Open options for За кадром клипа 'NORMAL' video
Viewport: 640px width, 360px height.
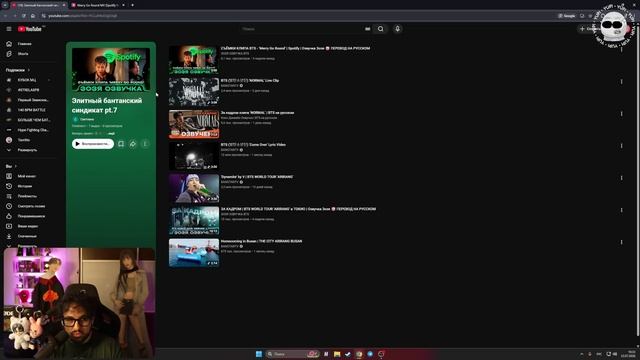point(622,114)
